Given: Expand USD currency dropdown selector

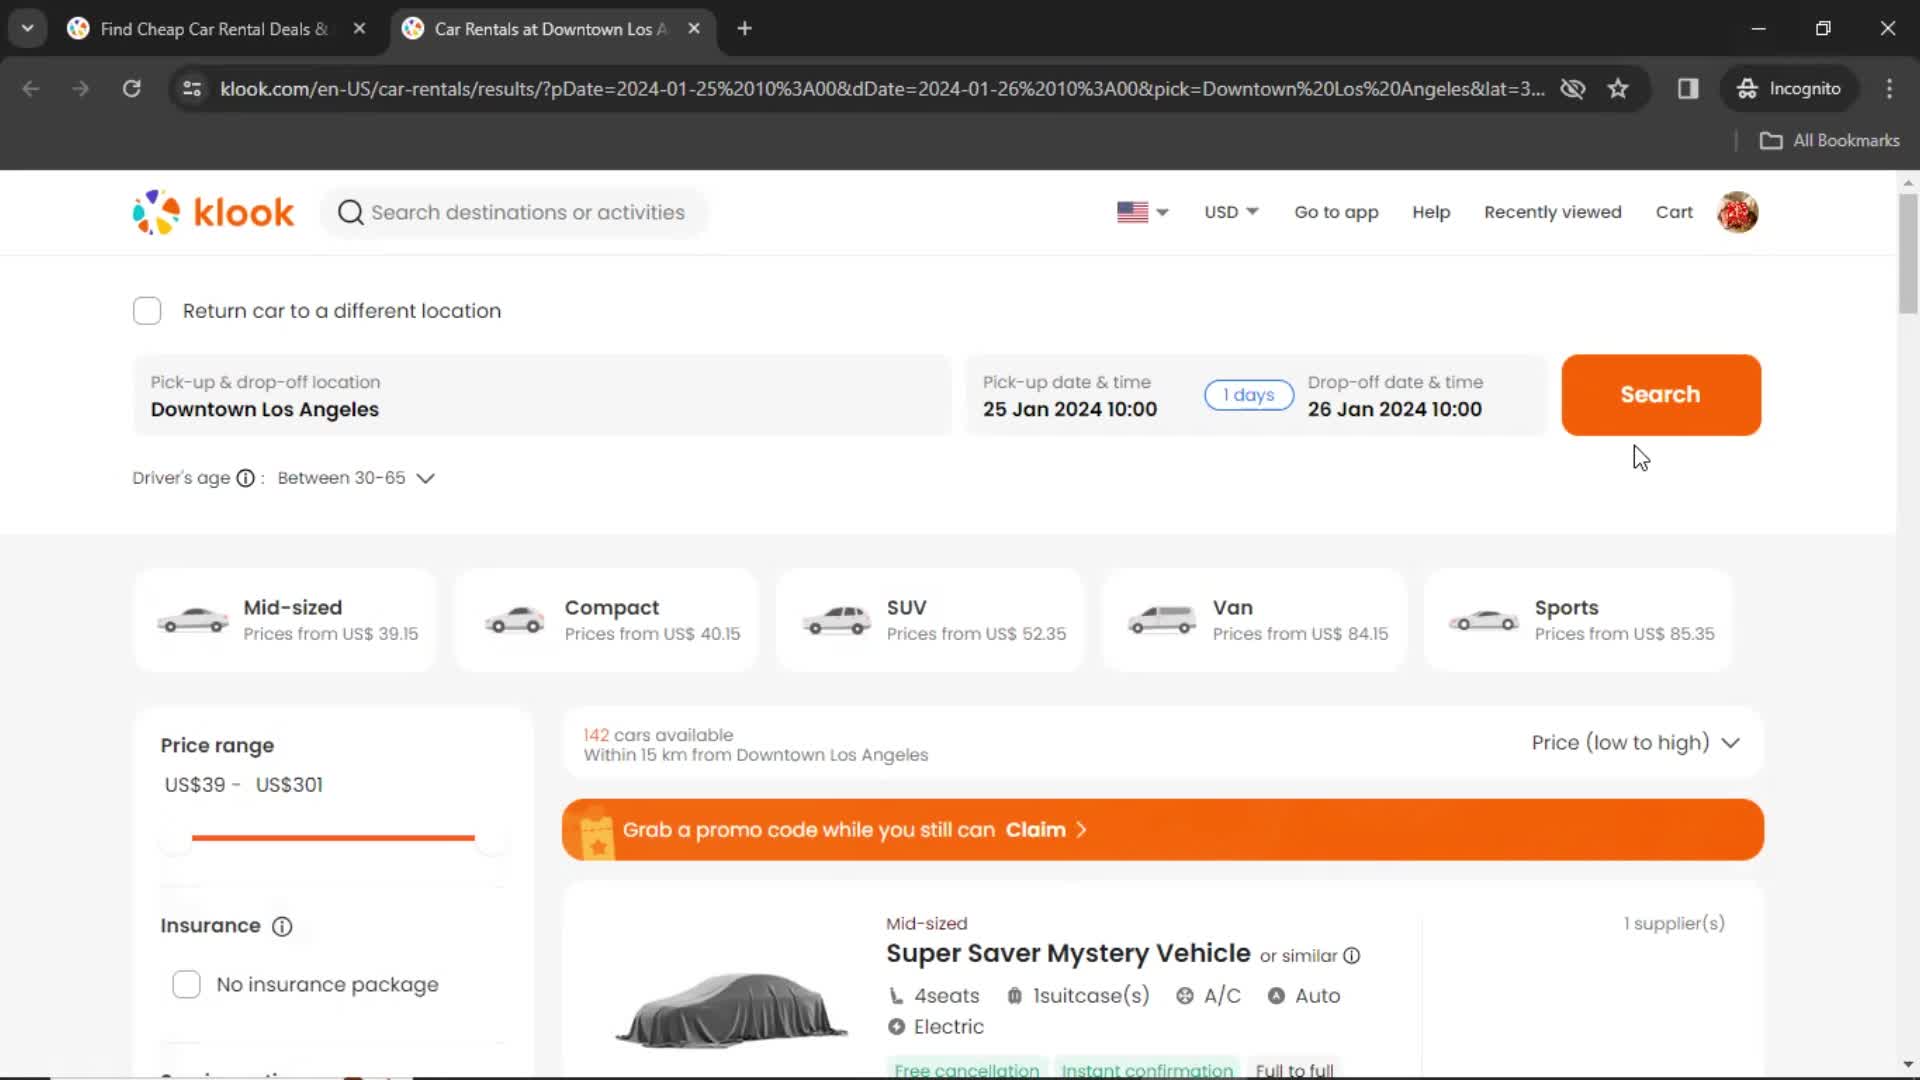Looking at the screenshot, I should click(x=1229, y=212).
